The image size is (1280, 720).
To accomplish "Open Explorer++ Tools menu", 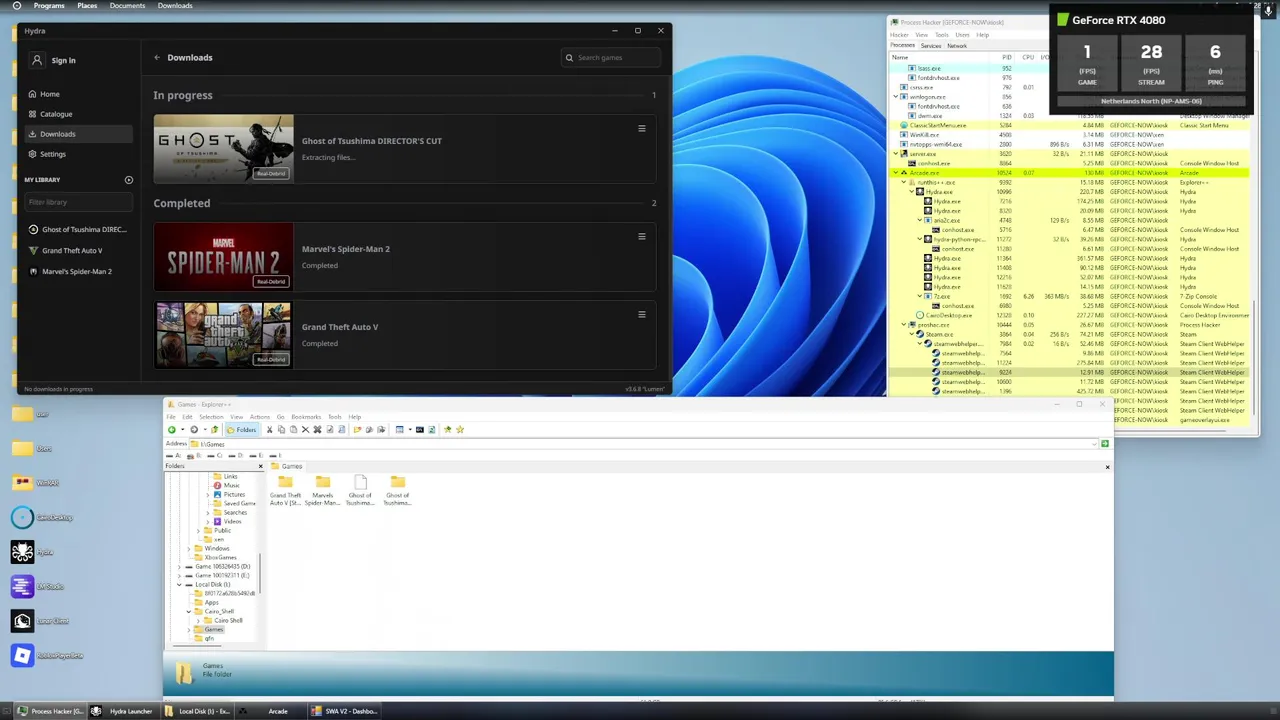I will point(335,417).
